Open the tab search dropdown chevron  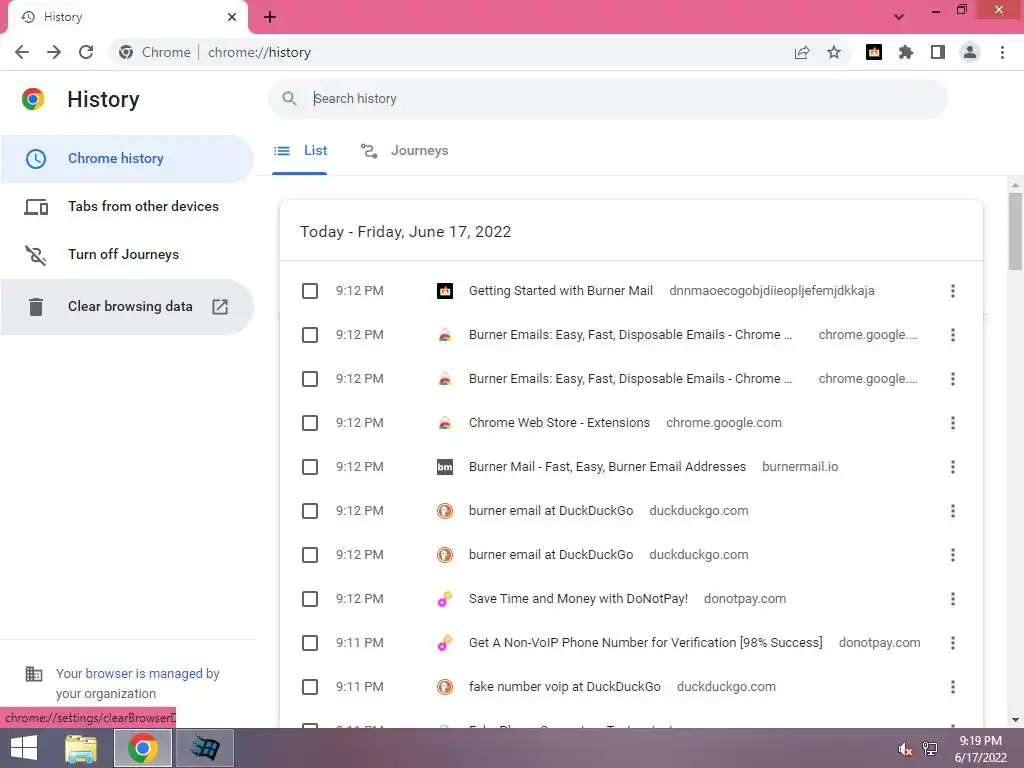pos(899,17)
